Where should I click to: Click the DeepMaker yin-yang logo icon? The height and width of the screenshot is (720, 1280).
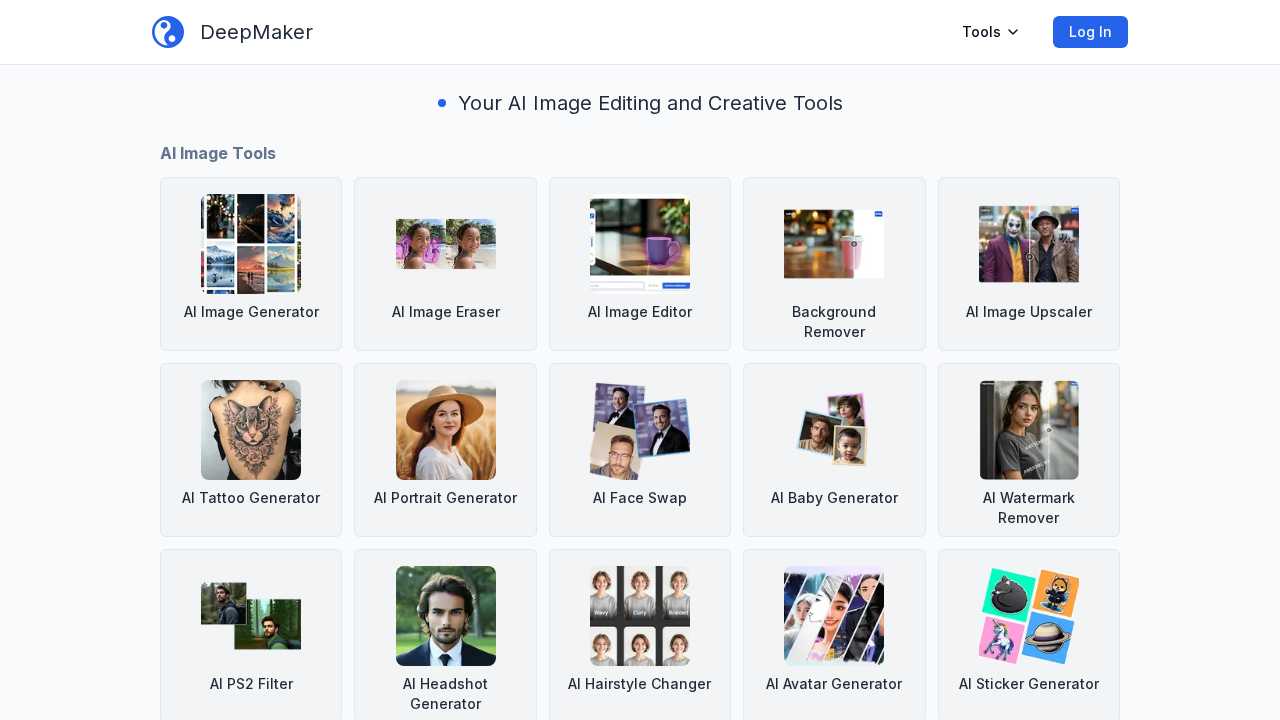click(x=168, y=32)
